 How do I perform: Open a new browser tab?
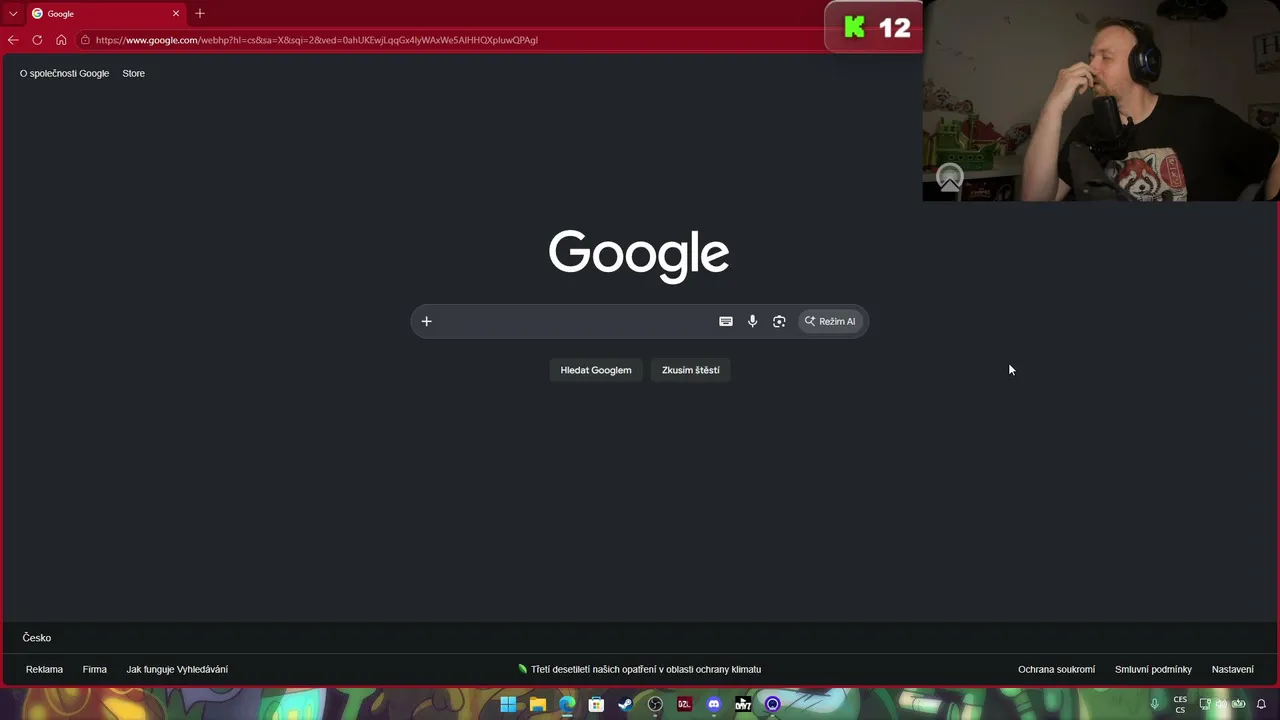tap(200, 14)
